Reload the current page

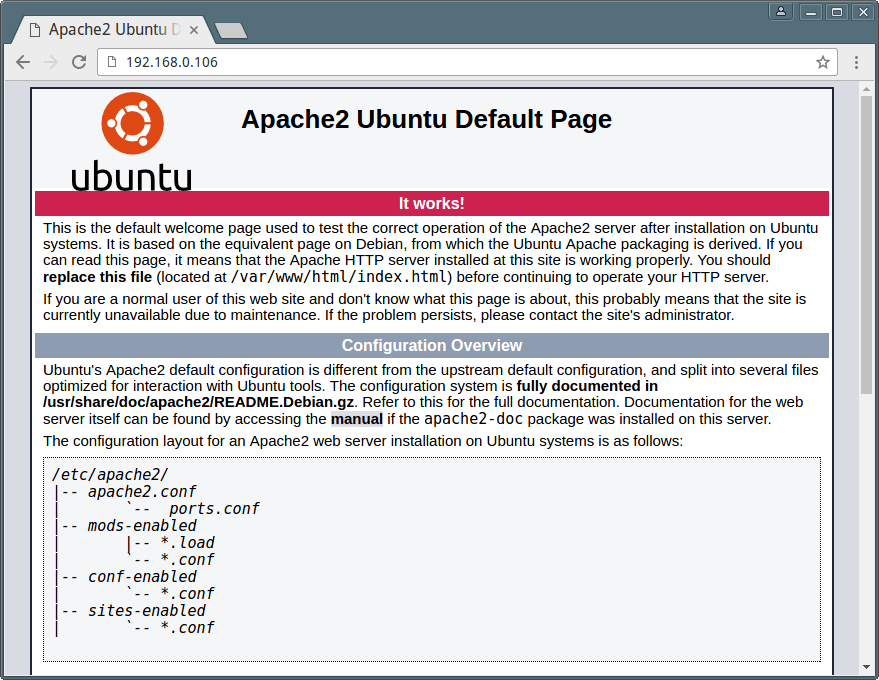tap(79, 62)
